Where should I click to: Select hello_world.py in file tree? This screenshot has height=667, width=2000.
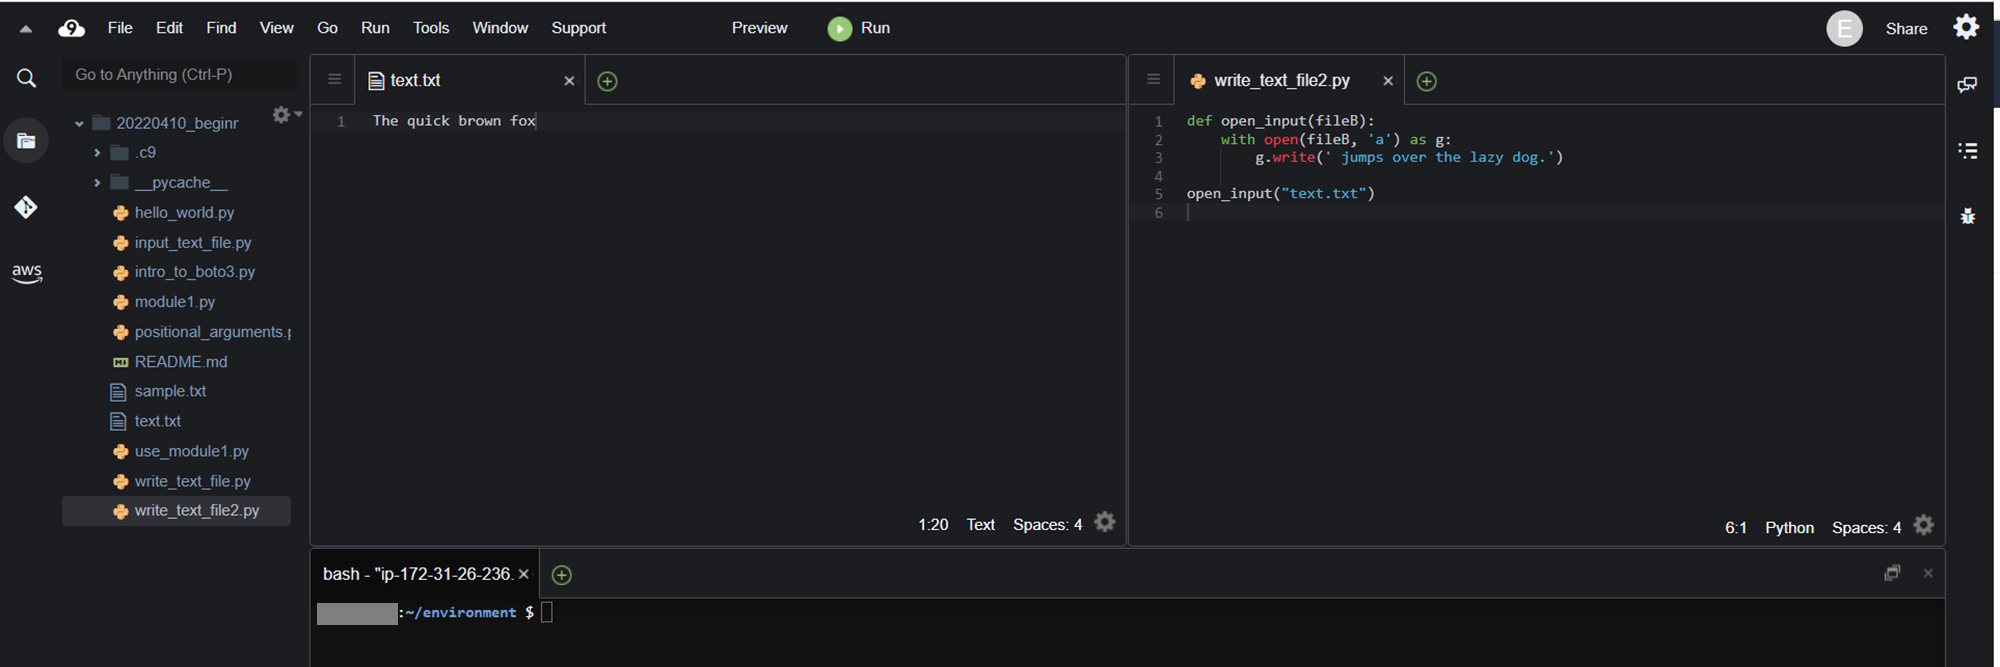pyautogui.click(x=184, y=213)
